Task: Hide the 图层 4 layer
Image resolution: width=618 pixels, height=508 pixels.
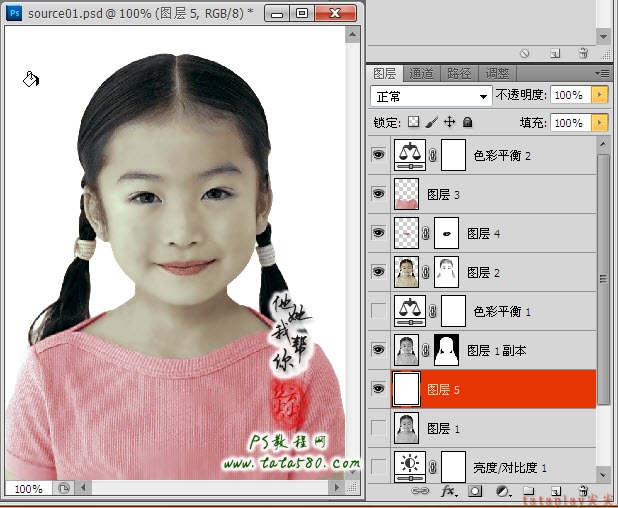Action: tap(378, 233)
